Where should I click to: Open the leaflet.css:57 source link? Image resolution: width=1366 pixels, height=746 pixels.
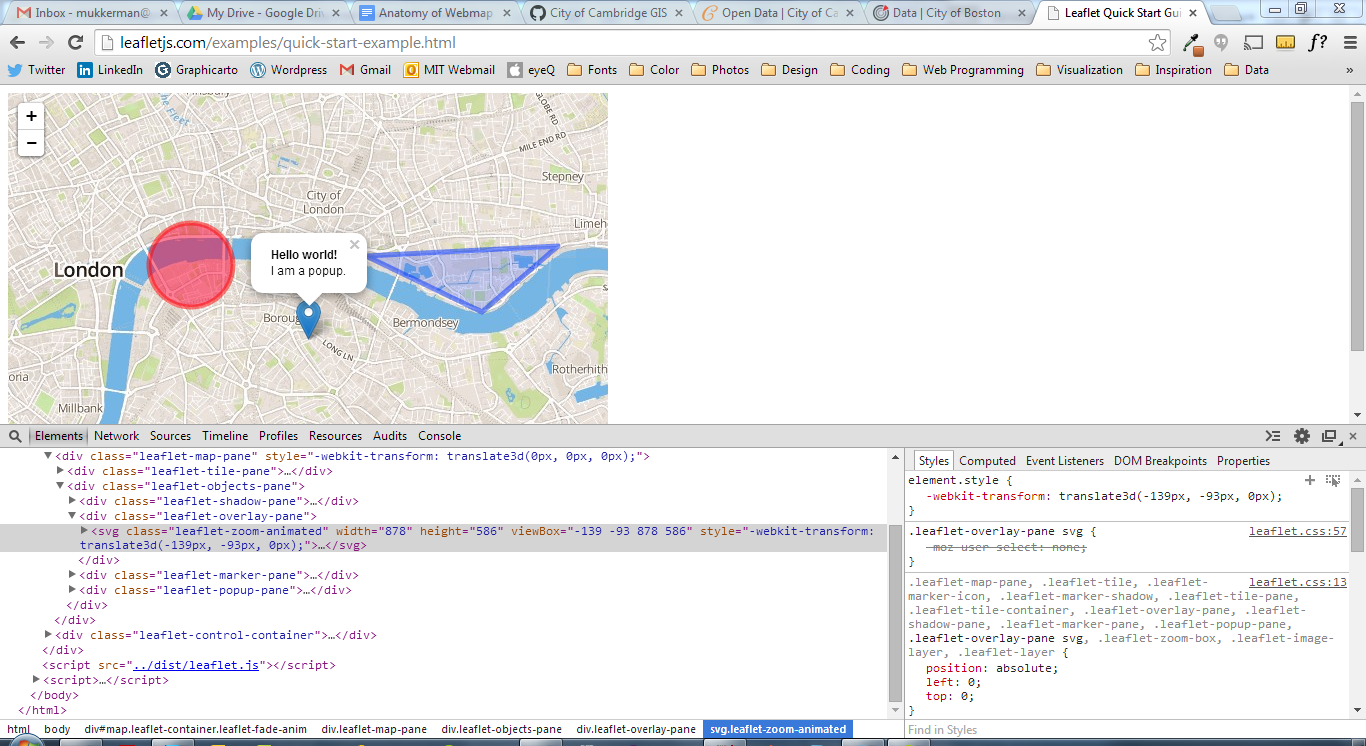pyautogui.click(x=1298, y=532)
